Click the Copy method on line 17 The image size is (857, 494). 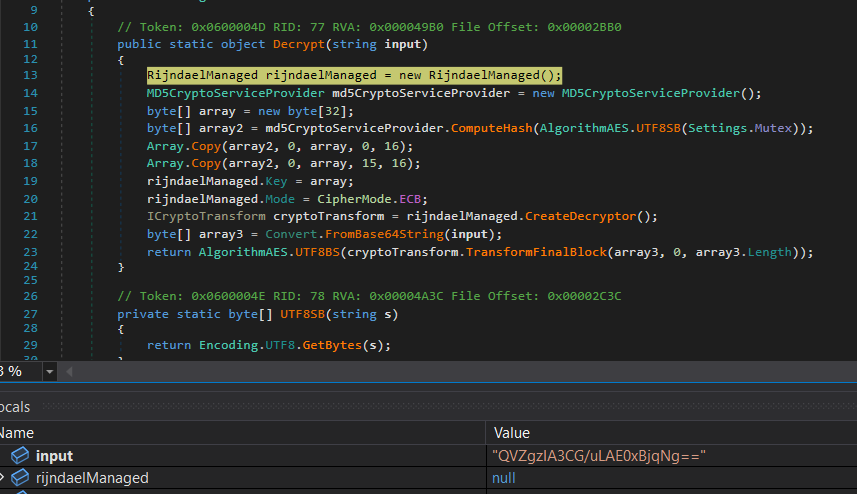coord(206,146)
